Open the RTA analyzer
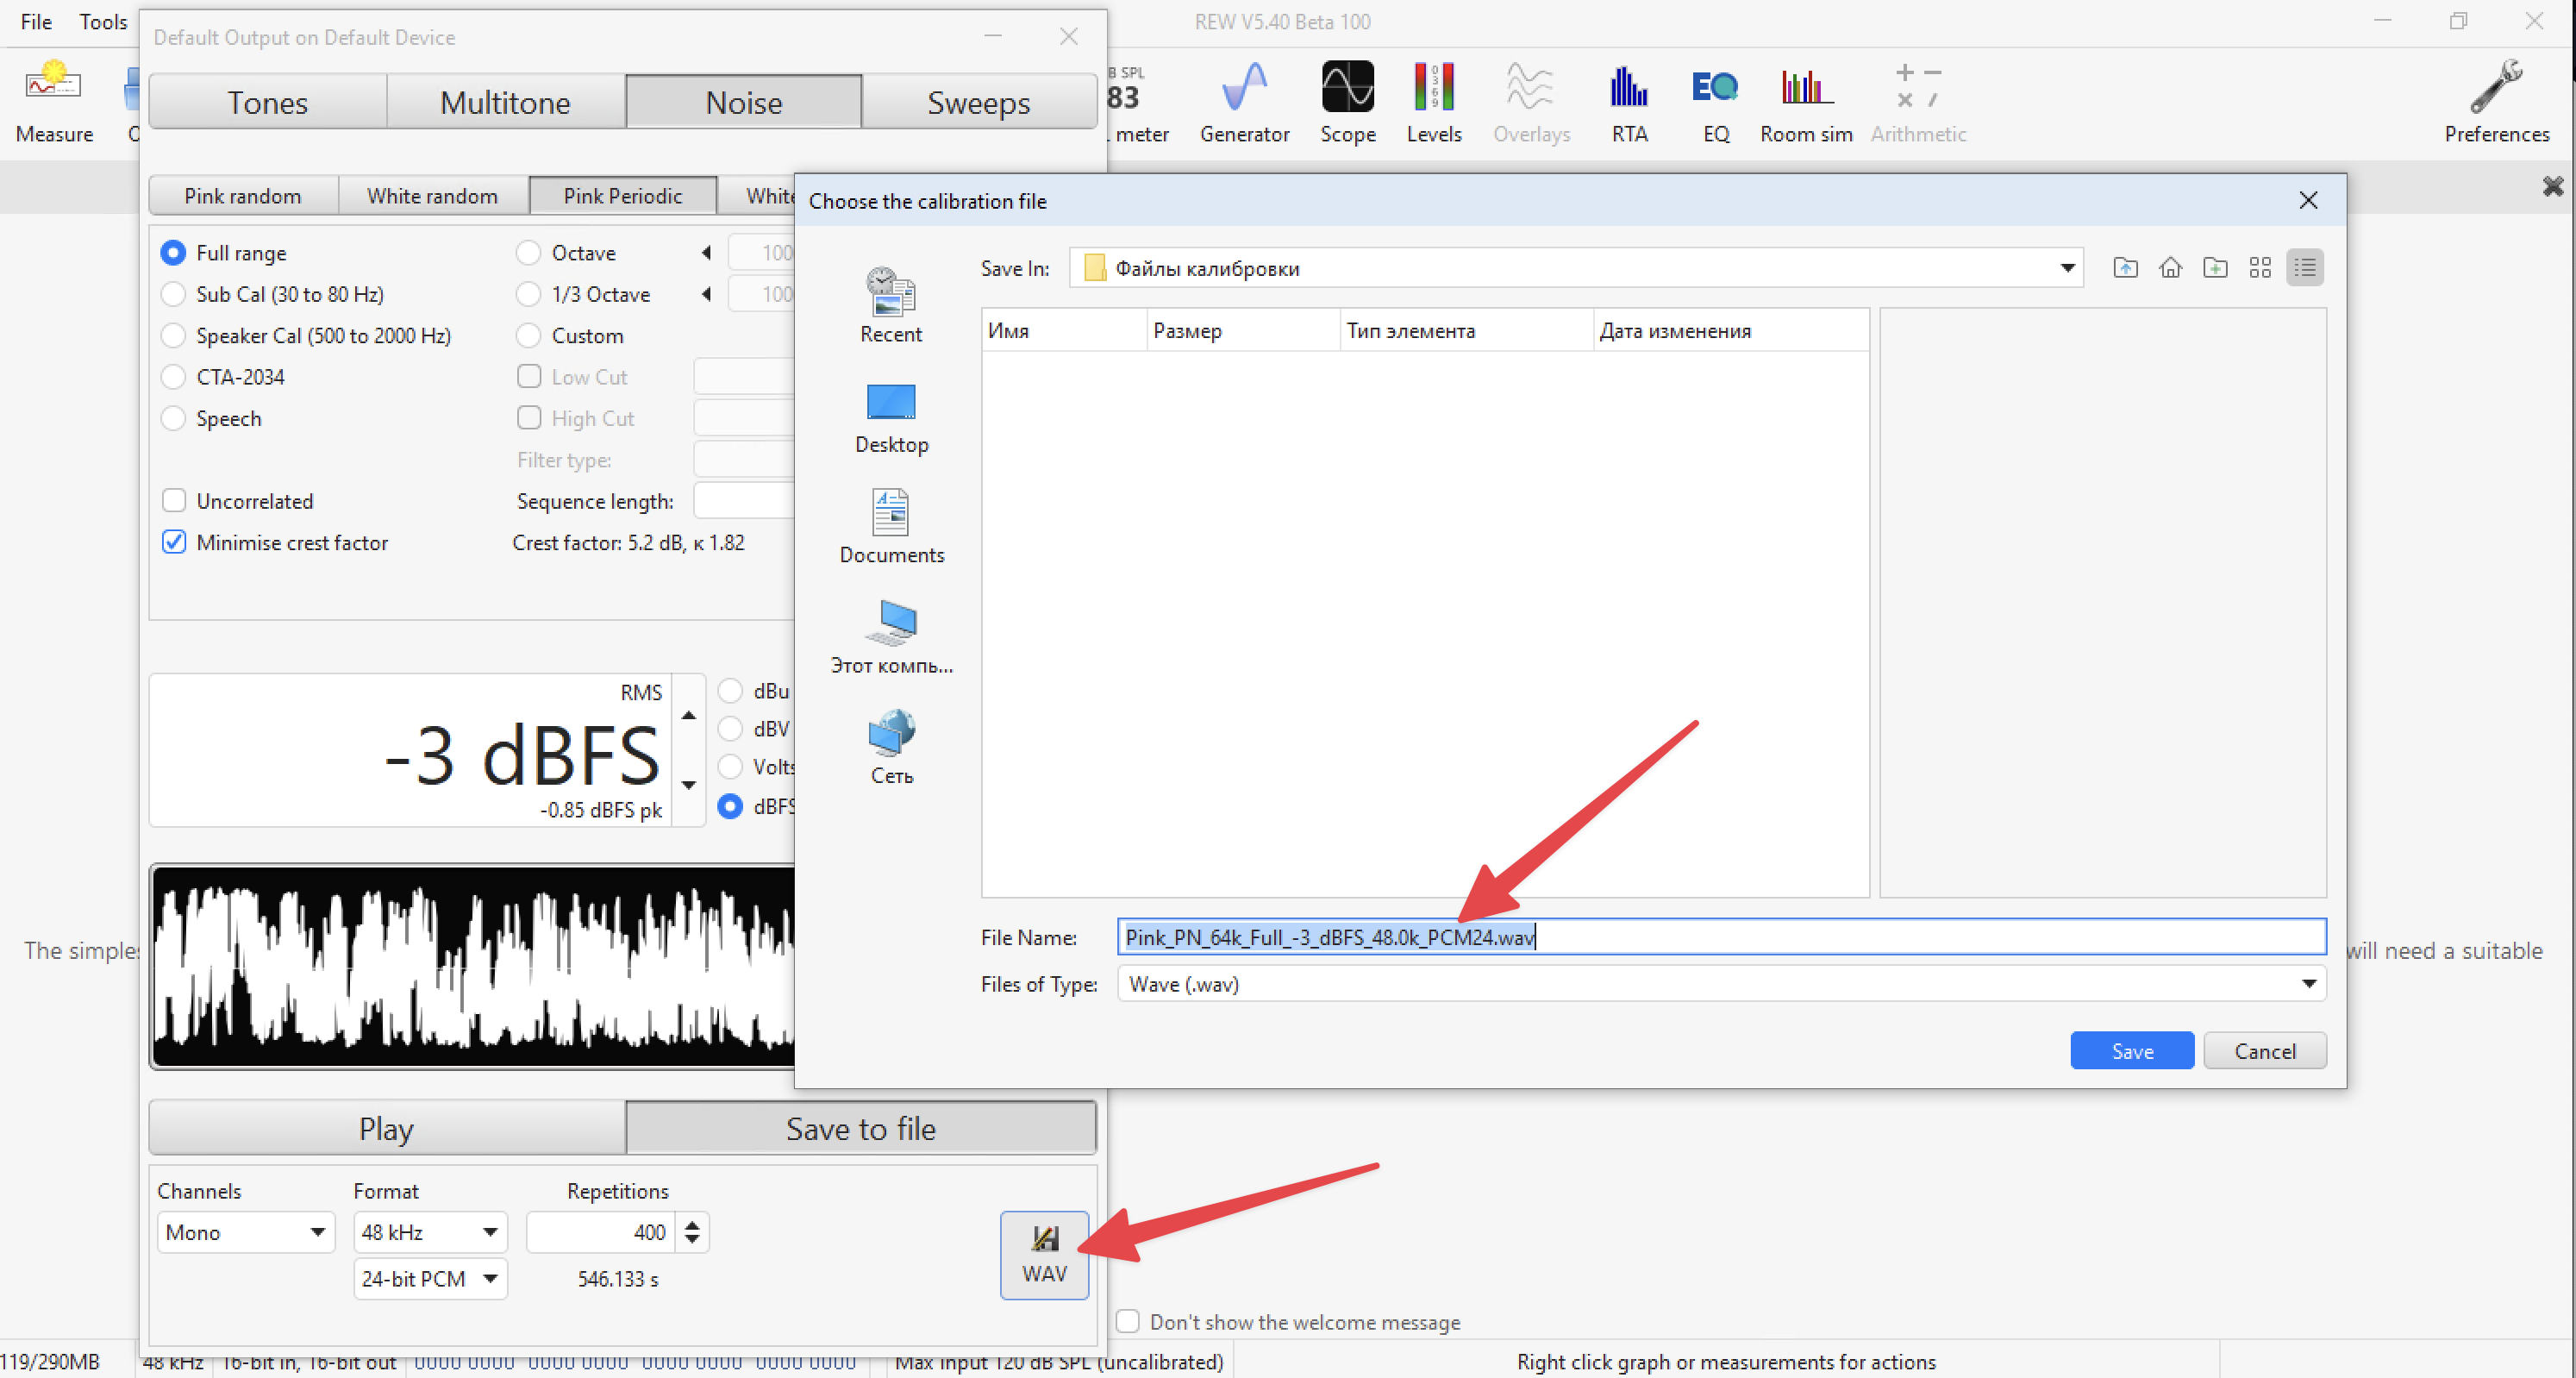Screen dimensions: 2576x1378 [1628, 102]
